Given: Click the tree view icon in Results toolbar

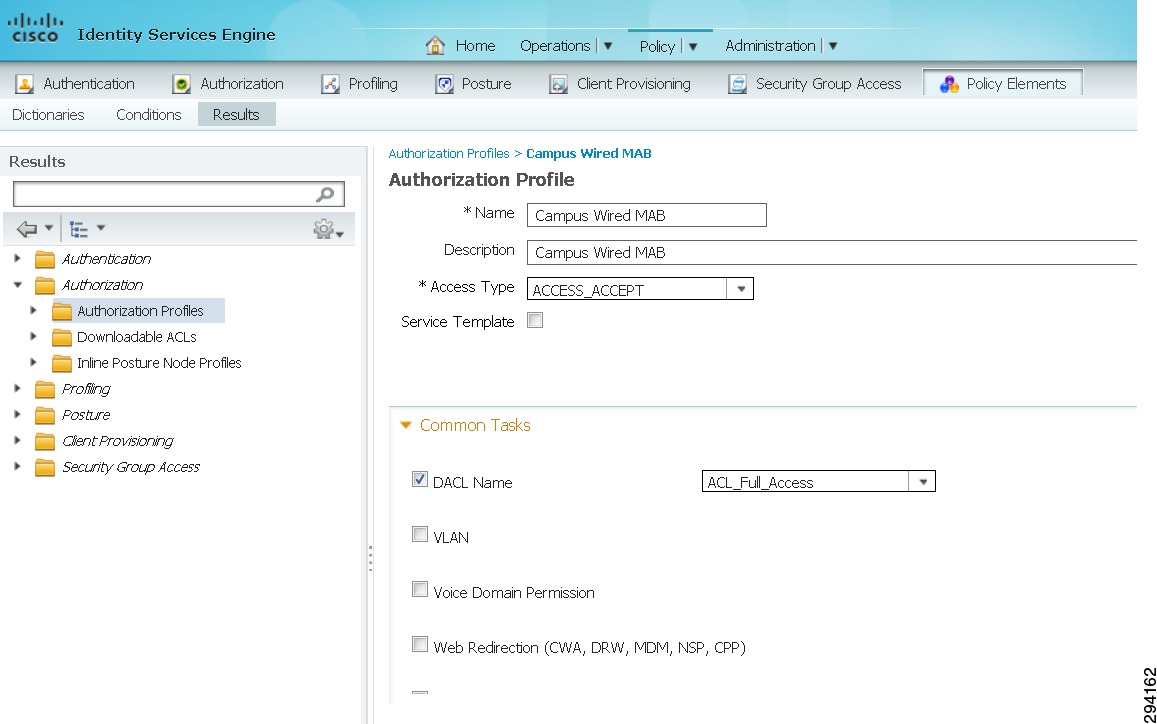Looking at the screenshot, I should point(78,230).
